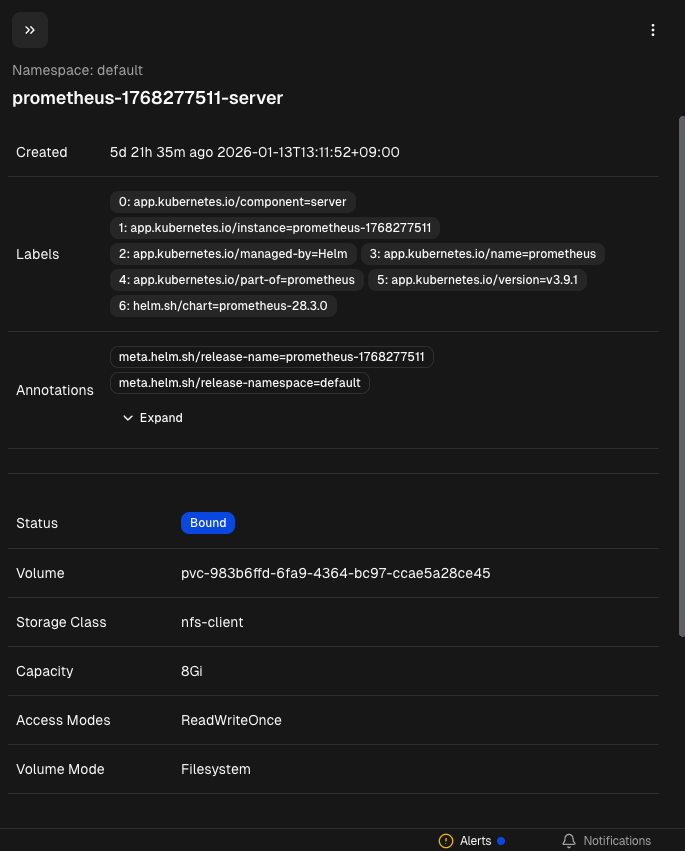This screenshot has width=685, height=851.
Task: Open Alerts from the bottom status bar
Action: click(475, 841)
